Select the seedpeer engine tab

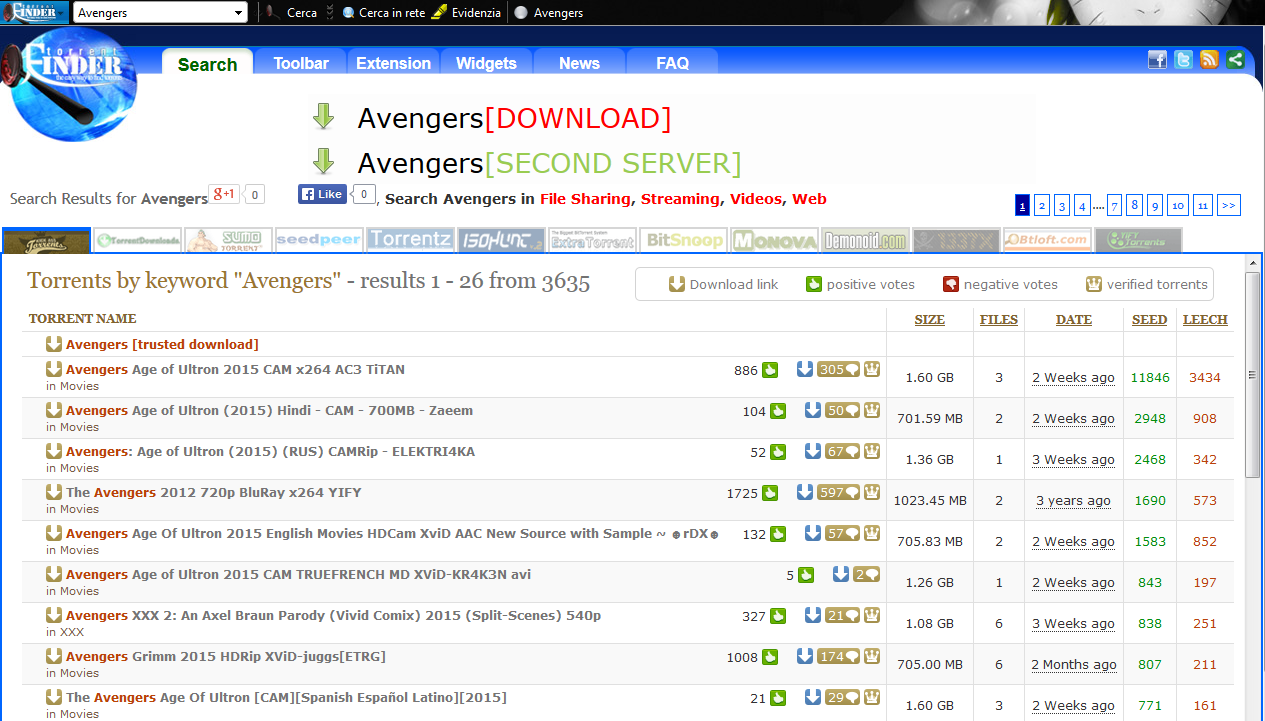tap(319, 240)
